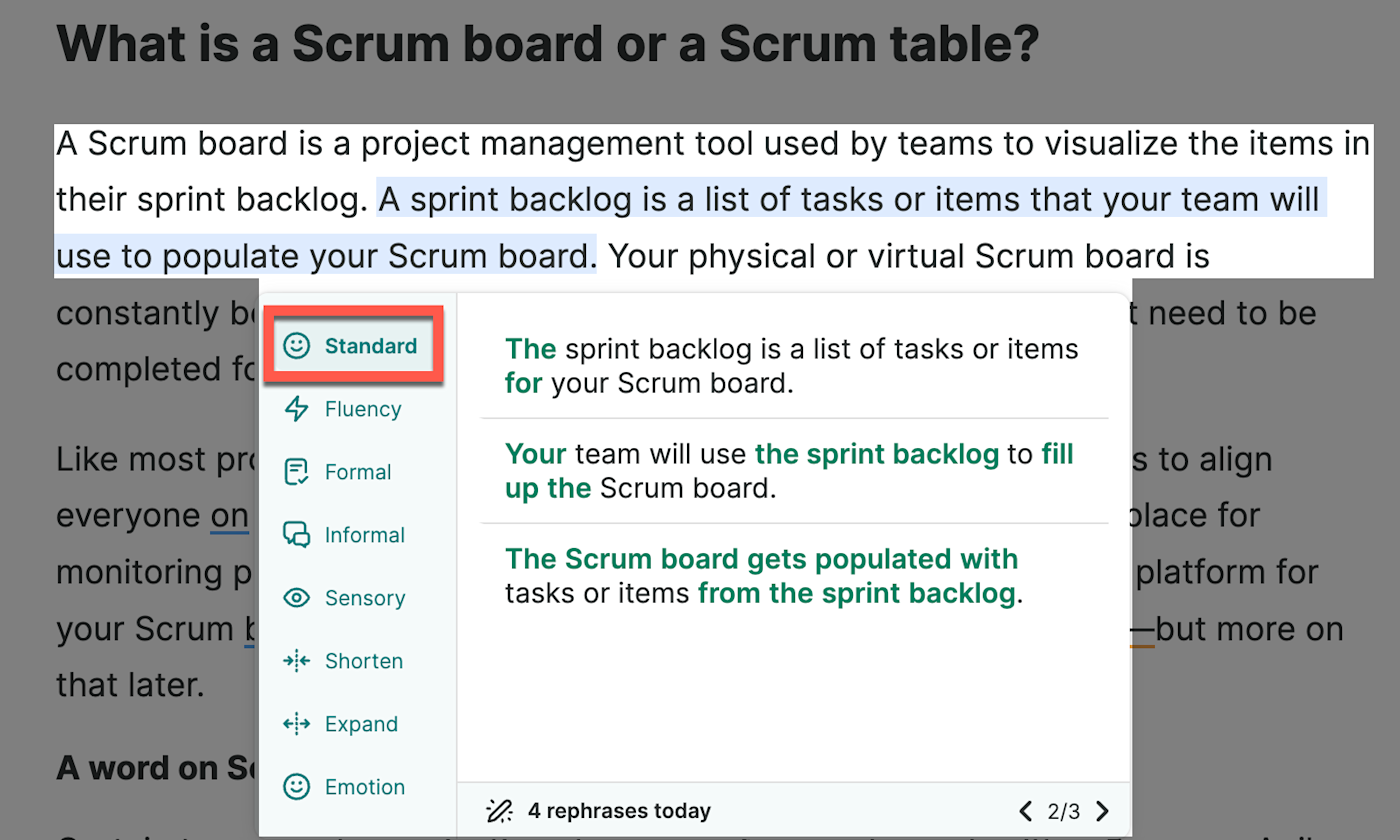1400x840 pixels.
Task: Apply the "Your team will use" rephrase
Action: click(x=790, y=471)
